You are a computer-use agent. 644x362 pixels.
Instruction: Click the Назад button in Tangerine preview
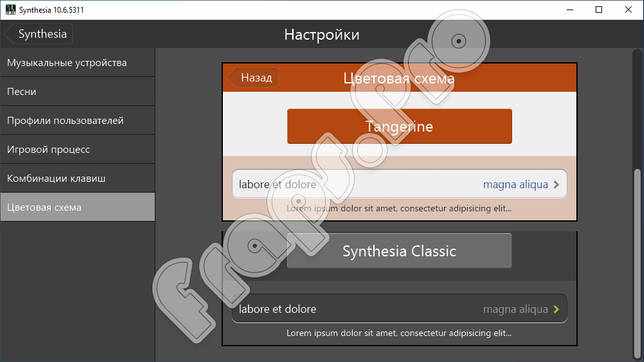[x=253, y=78]
